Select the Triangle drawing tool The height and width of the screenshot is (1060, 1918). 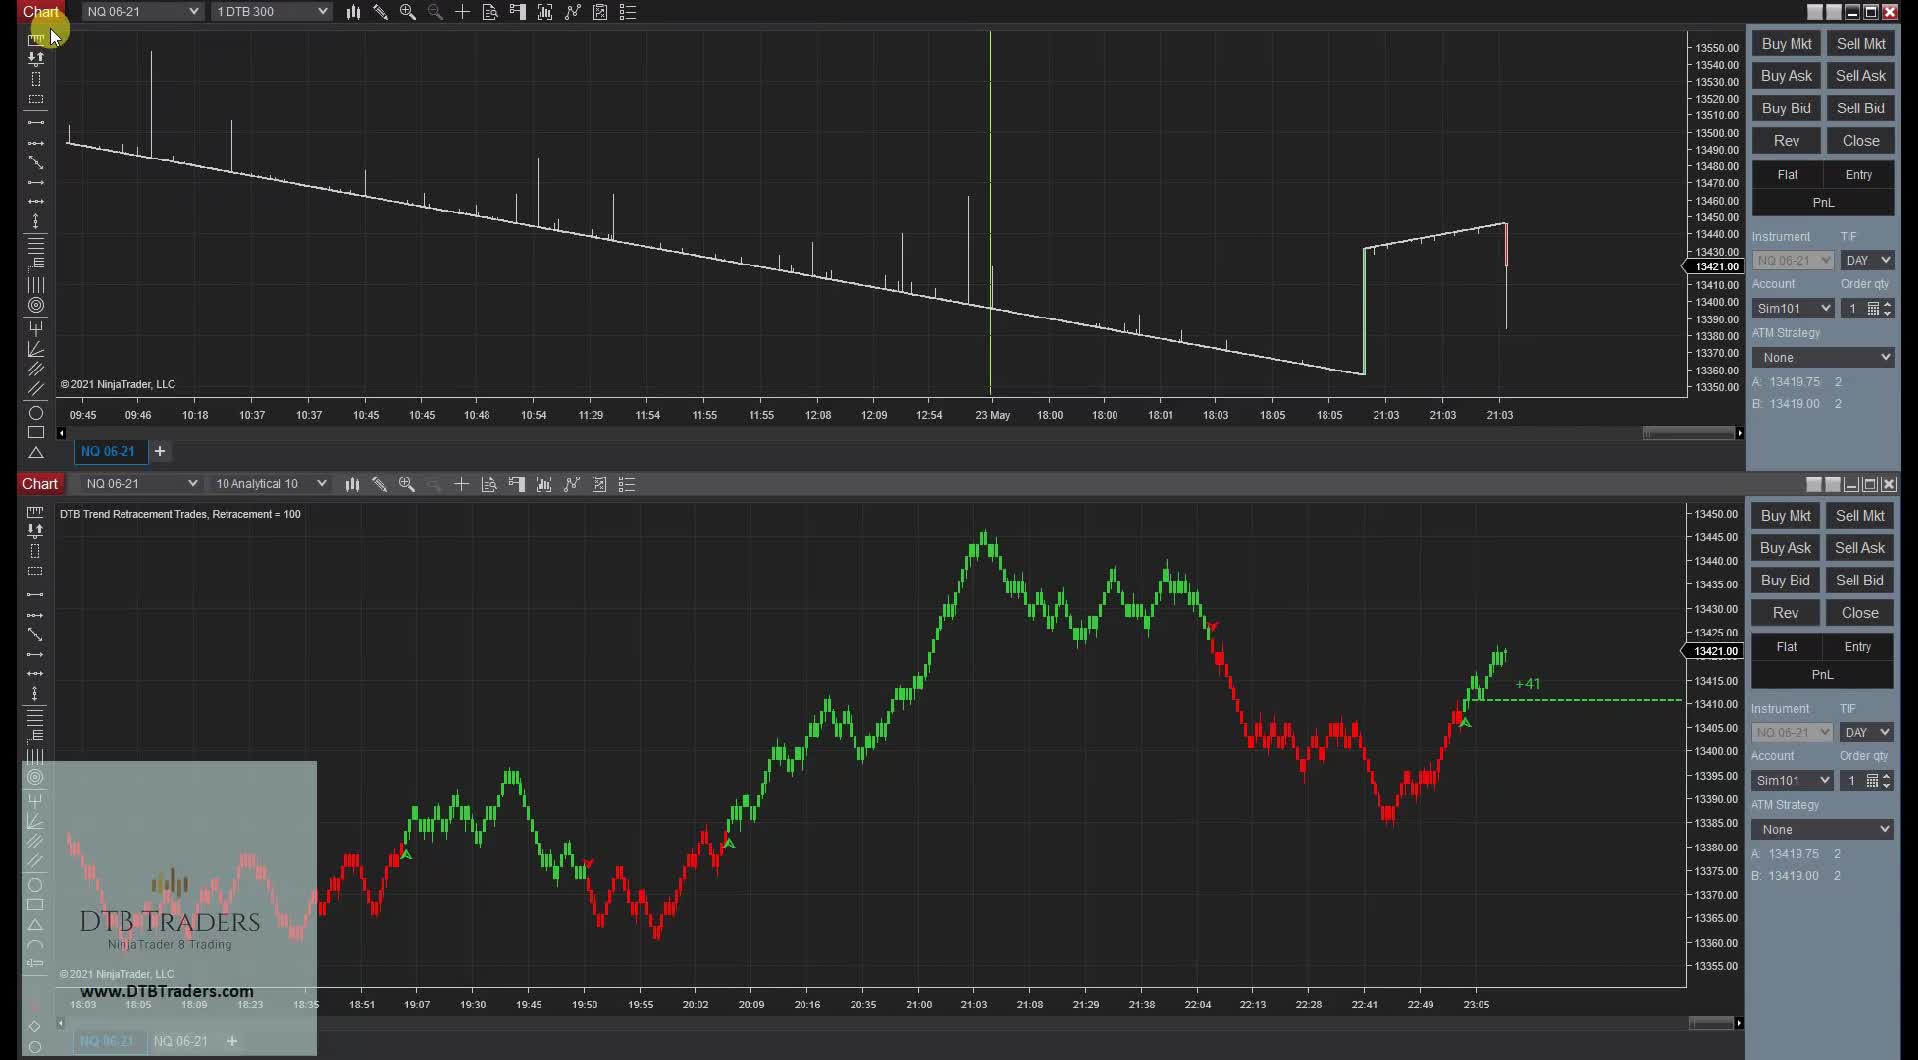coord(35,455)
